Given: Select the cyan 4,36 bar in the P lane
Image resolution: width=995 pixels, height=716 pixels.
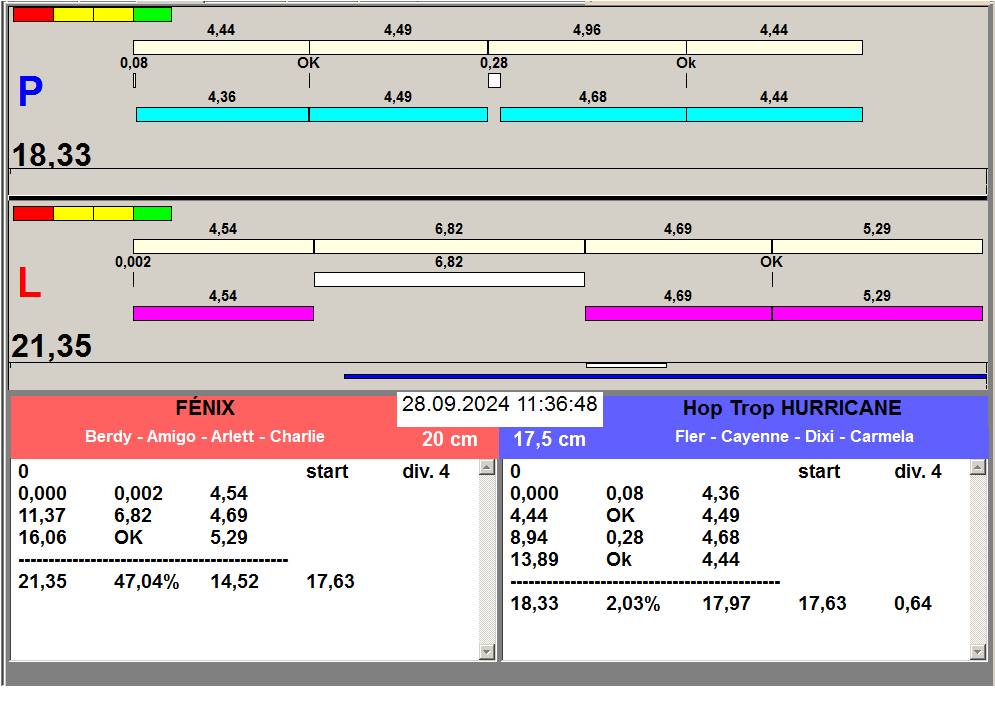Looking at the screenshot, I should pos(222,115).
